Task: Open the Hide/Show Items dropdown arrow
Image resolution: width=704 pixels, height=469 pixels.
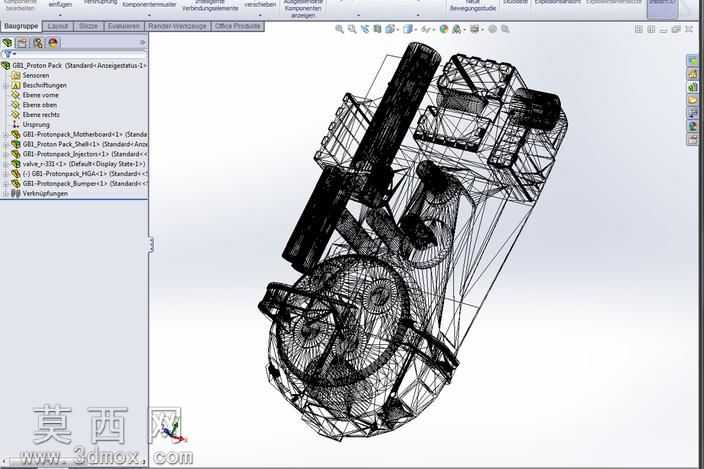Action: [x=433, y=30]
